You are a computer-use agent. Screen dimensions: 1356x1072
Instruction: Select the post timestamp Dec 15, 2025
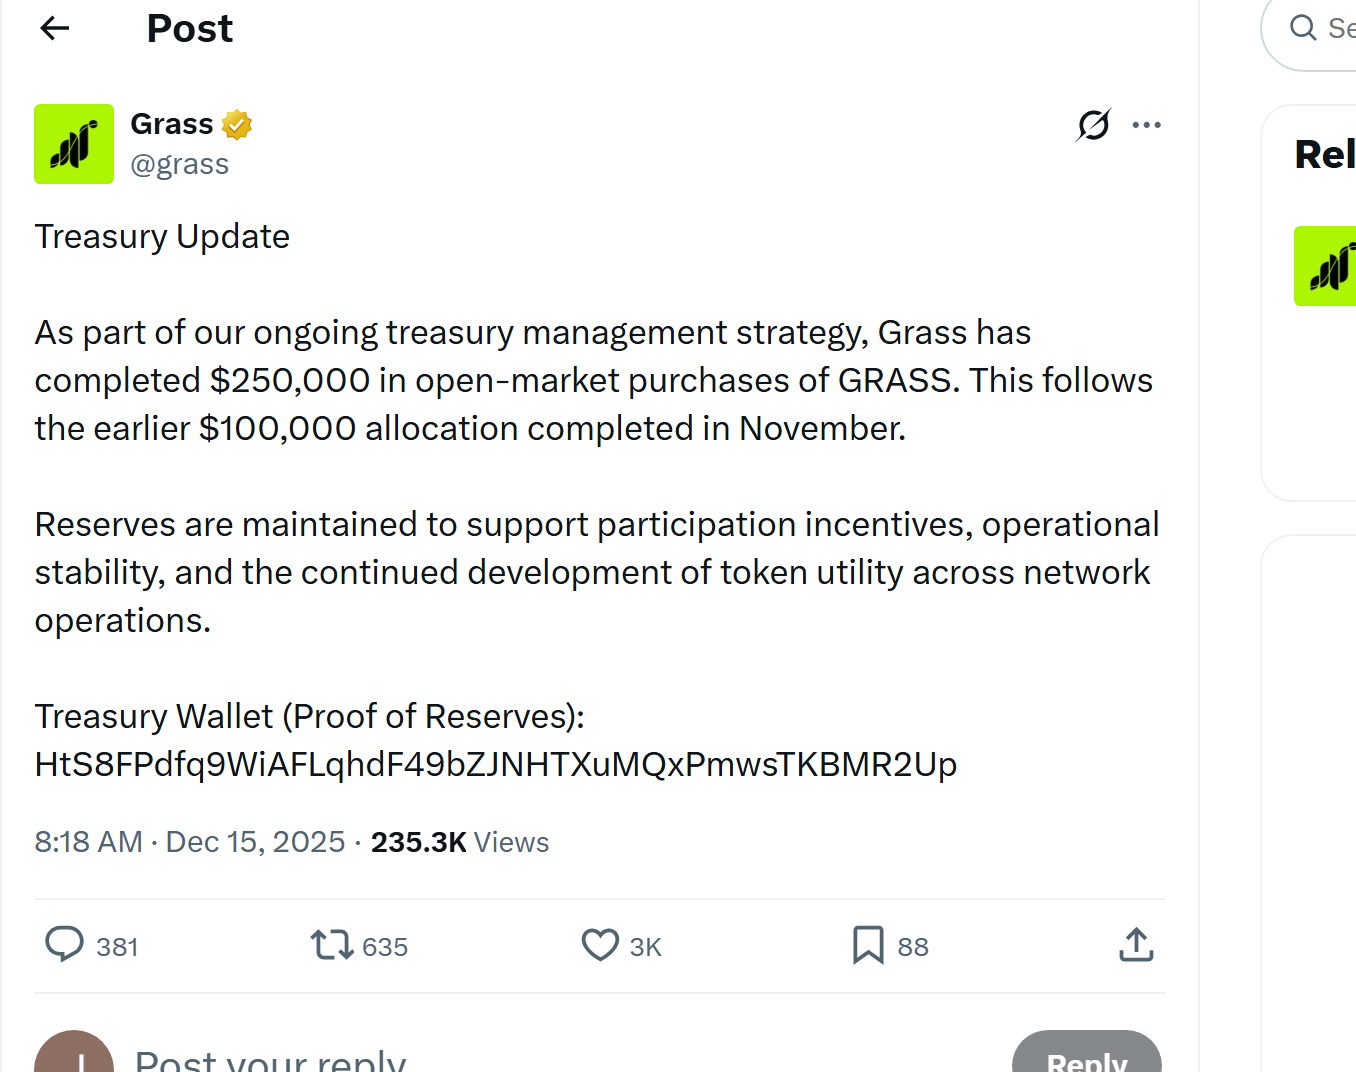click(x=255, y=841)
